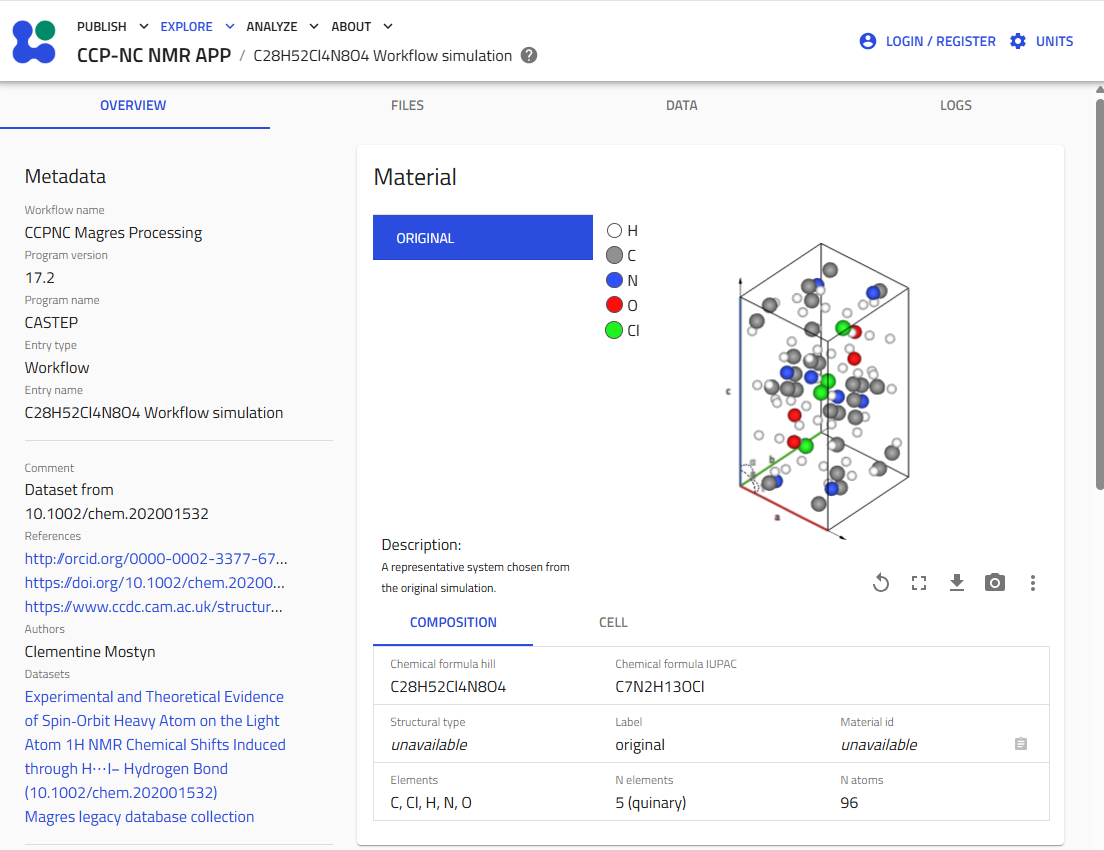Select the ORIGINAL structure button
This screenshot has width=1104, height=850.
483,238
